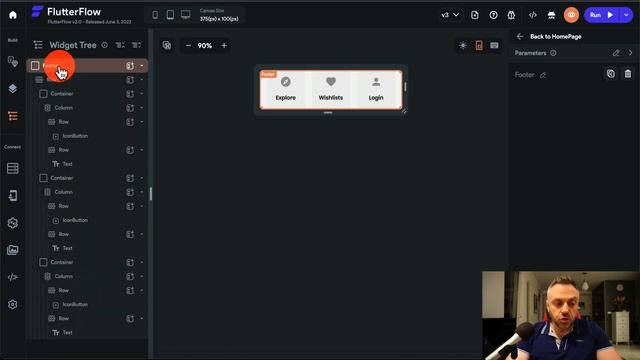Click the back arrow beside HomePage link

(x=520, y=37)
